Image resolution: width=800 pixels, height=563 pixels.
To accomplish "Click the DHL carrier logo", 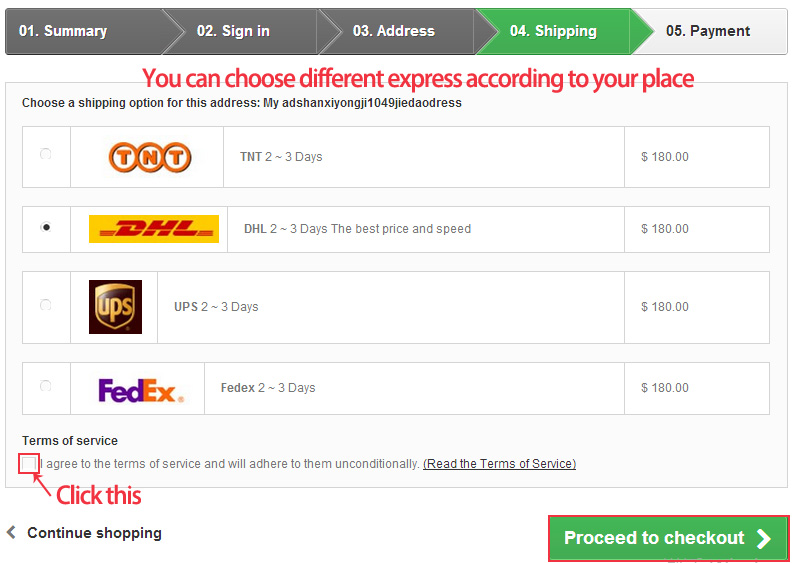I will 154,229.
